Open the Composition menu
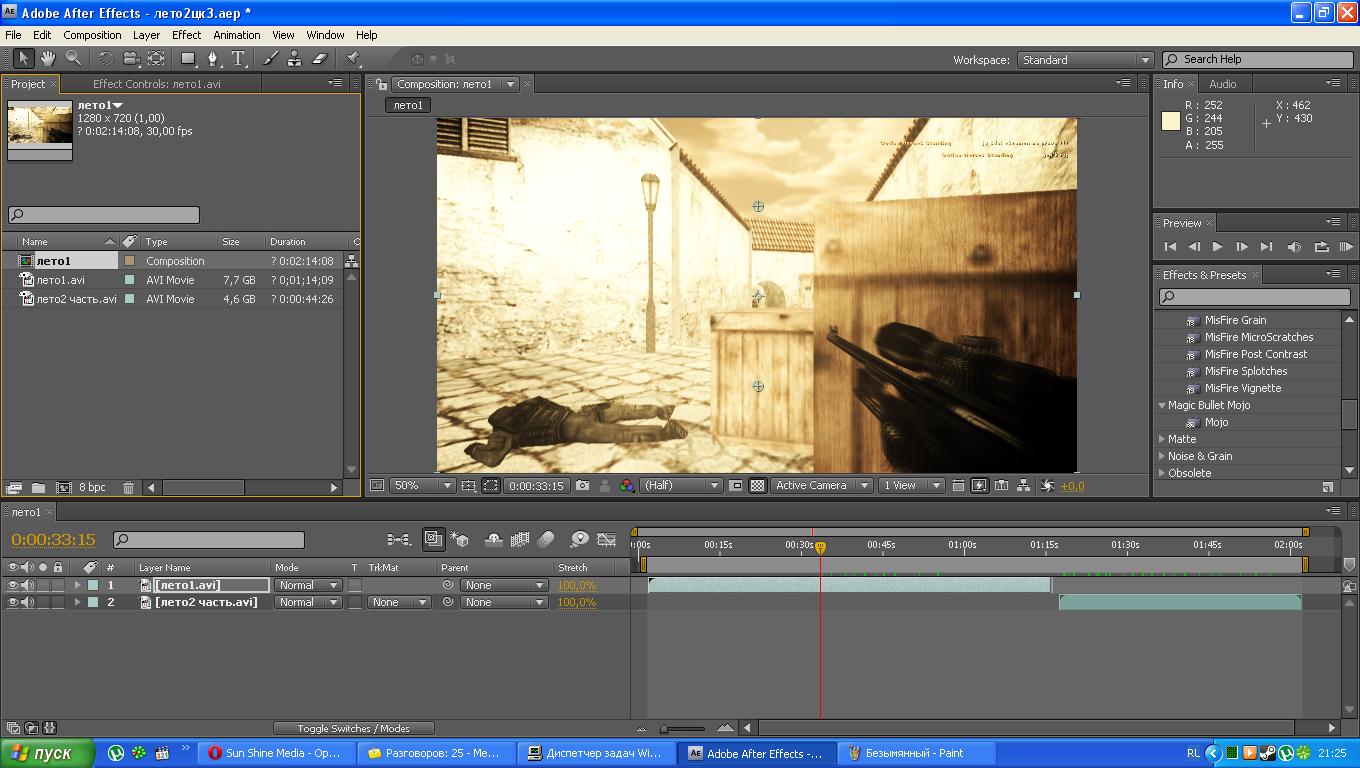Image resolution: width=1360 pixels, height=768 pixels. tap(92, 34)
